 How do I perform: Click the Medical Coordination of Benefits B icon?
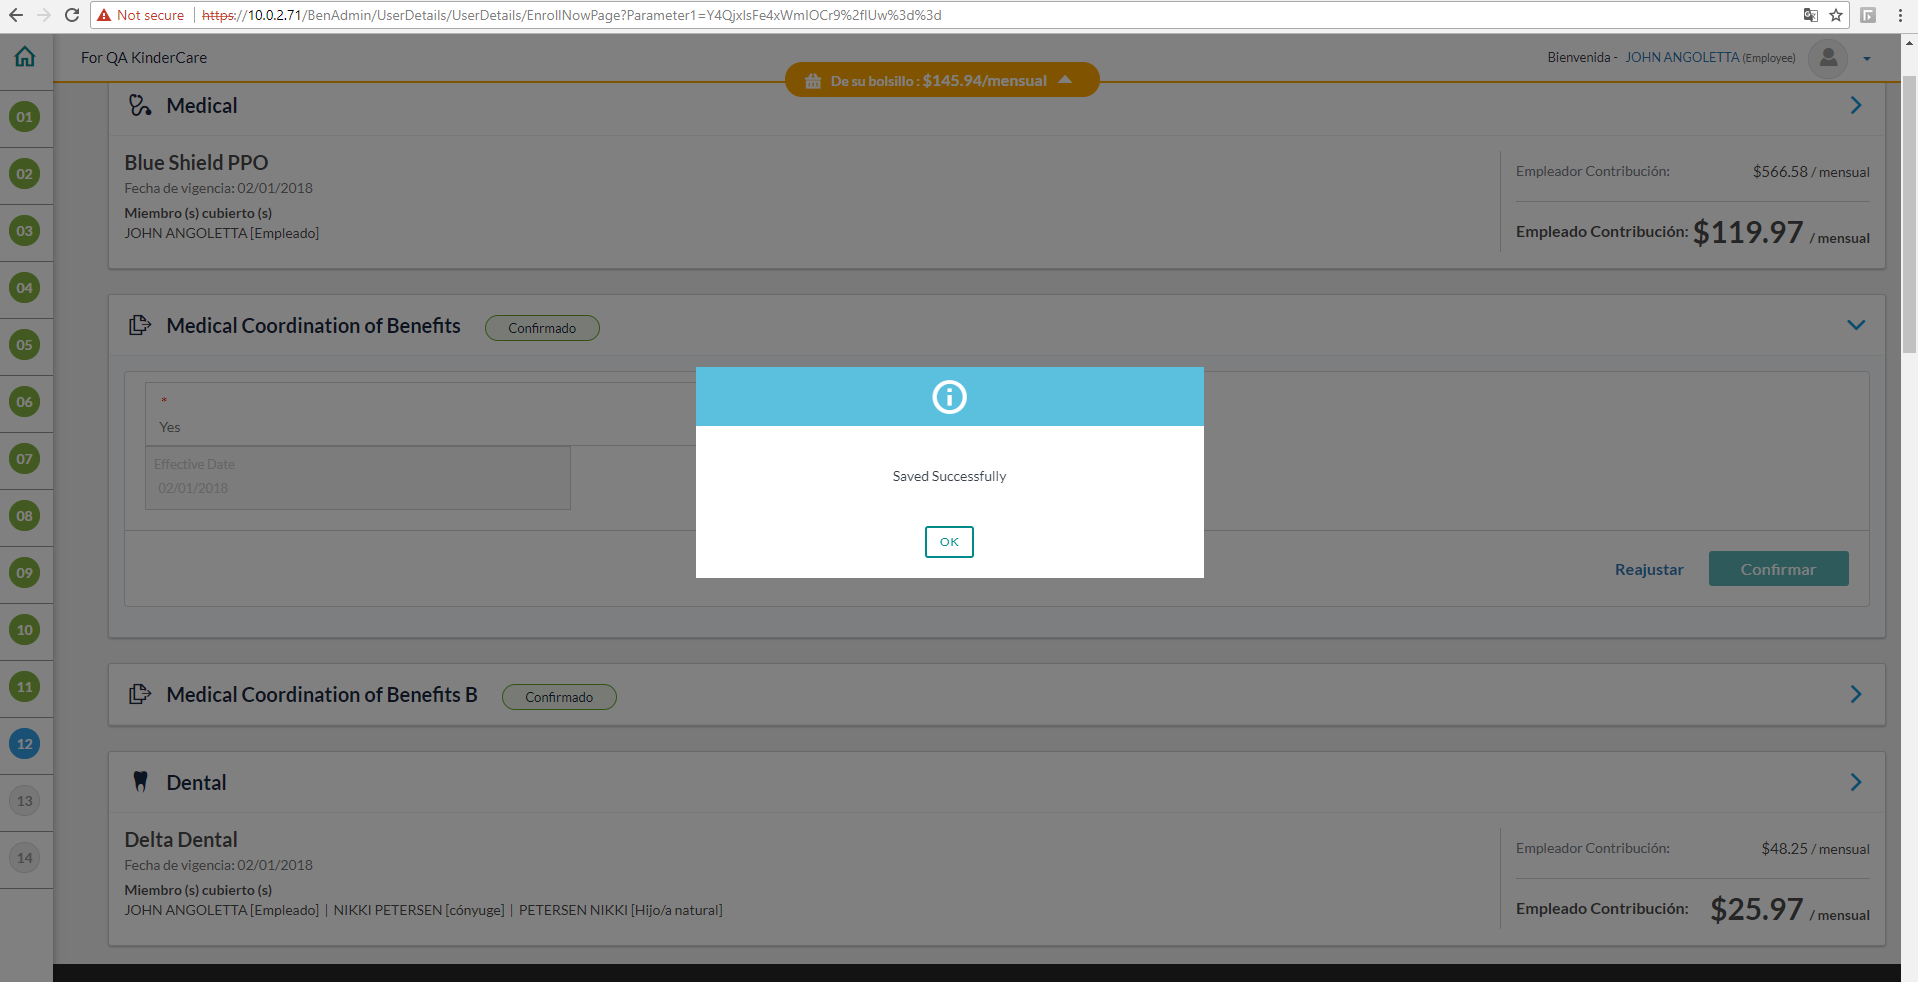point(140,694)
